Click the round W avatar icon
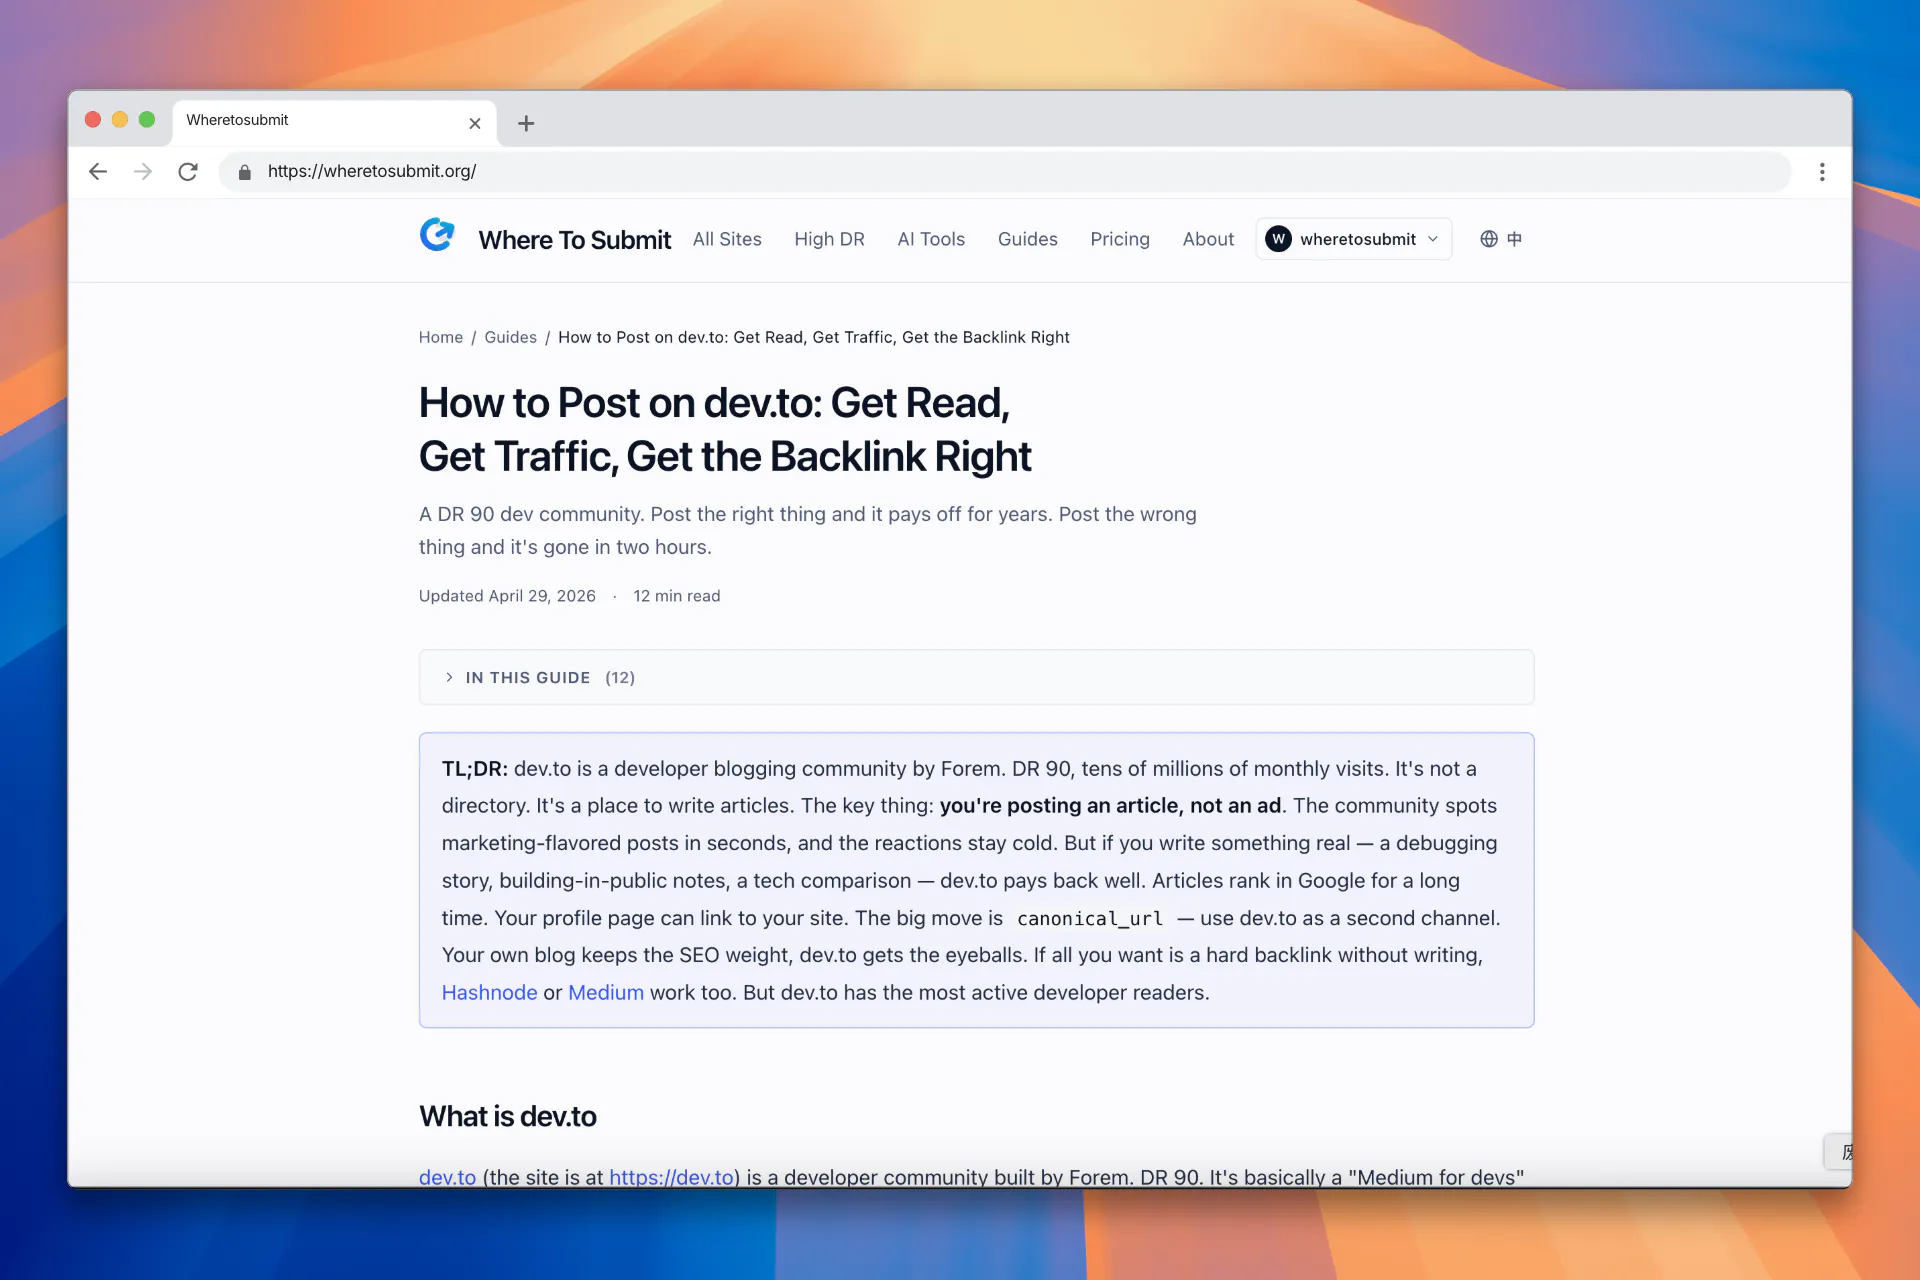 [1279, 239]
